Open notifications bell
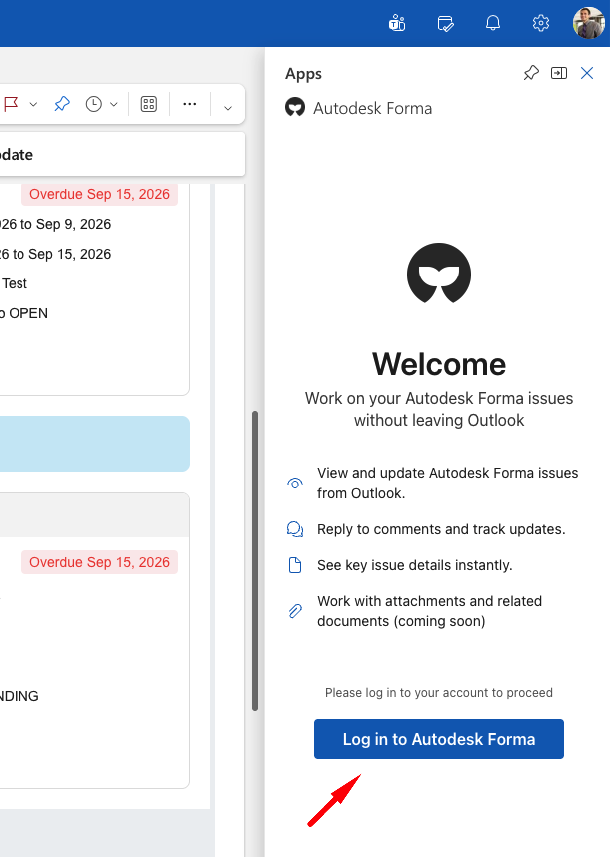The width and height of the screenshot is (610, 857). 493,23
